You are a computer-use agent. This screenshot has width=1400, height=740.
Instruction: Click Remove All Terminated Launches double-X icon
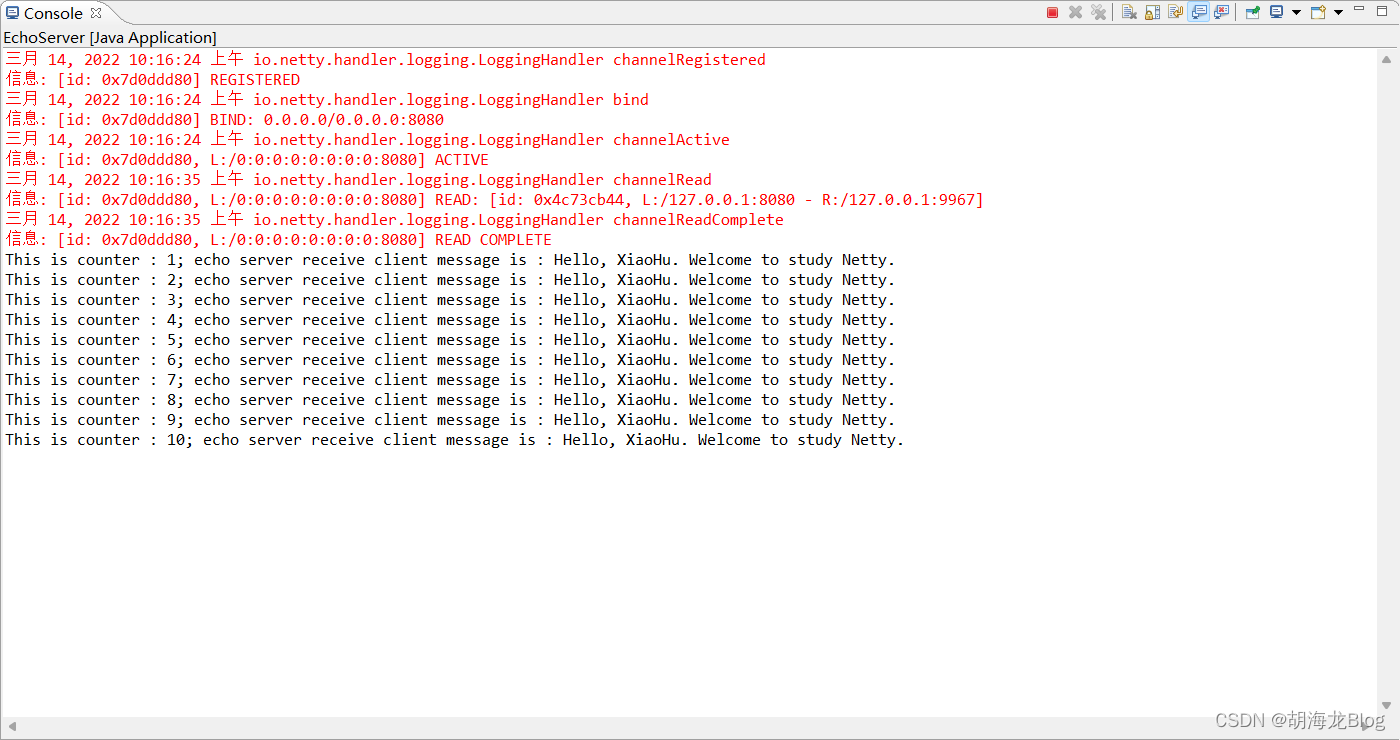1098,12
